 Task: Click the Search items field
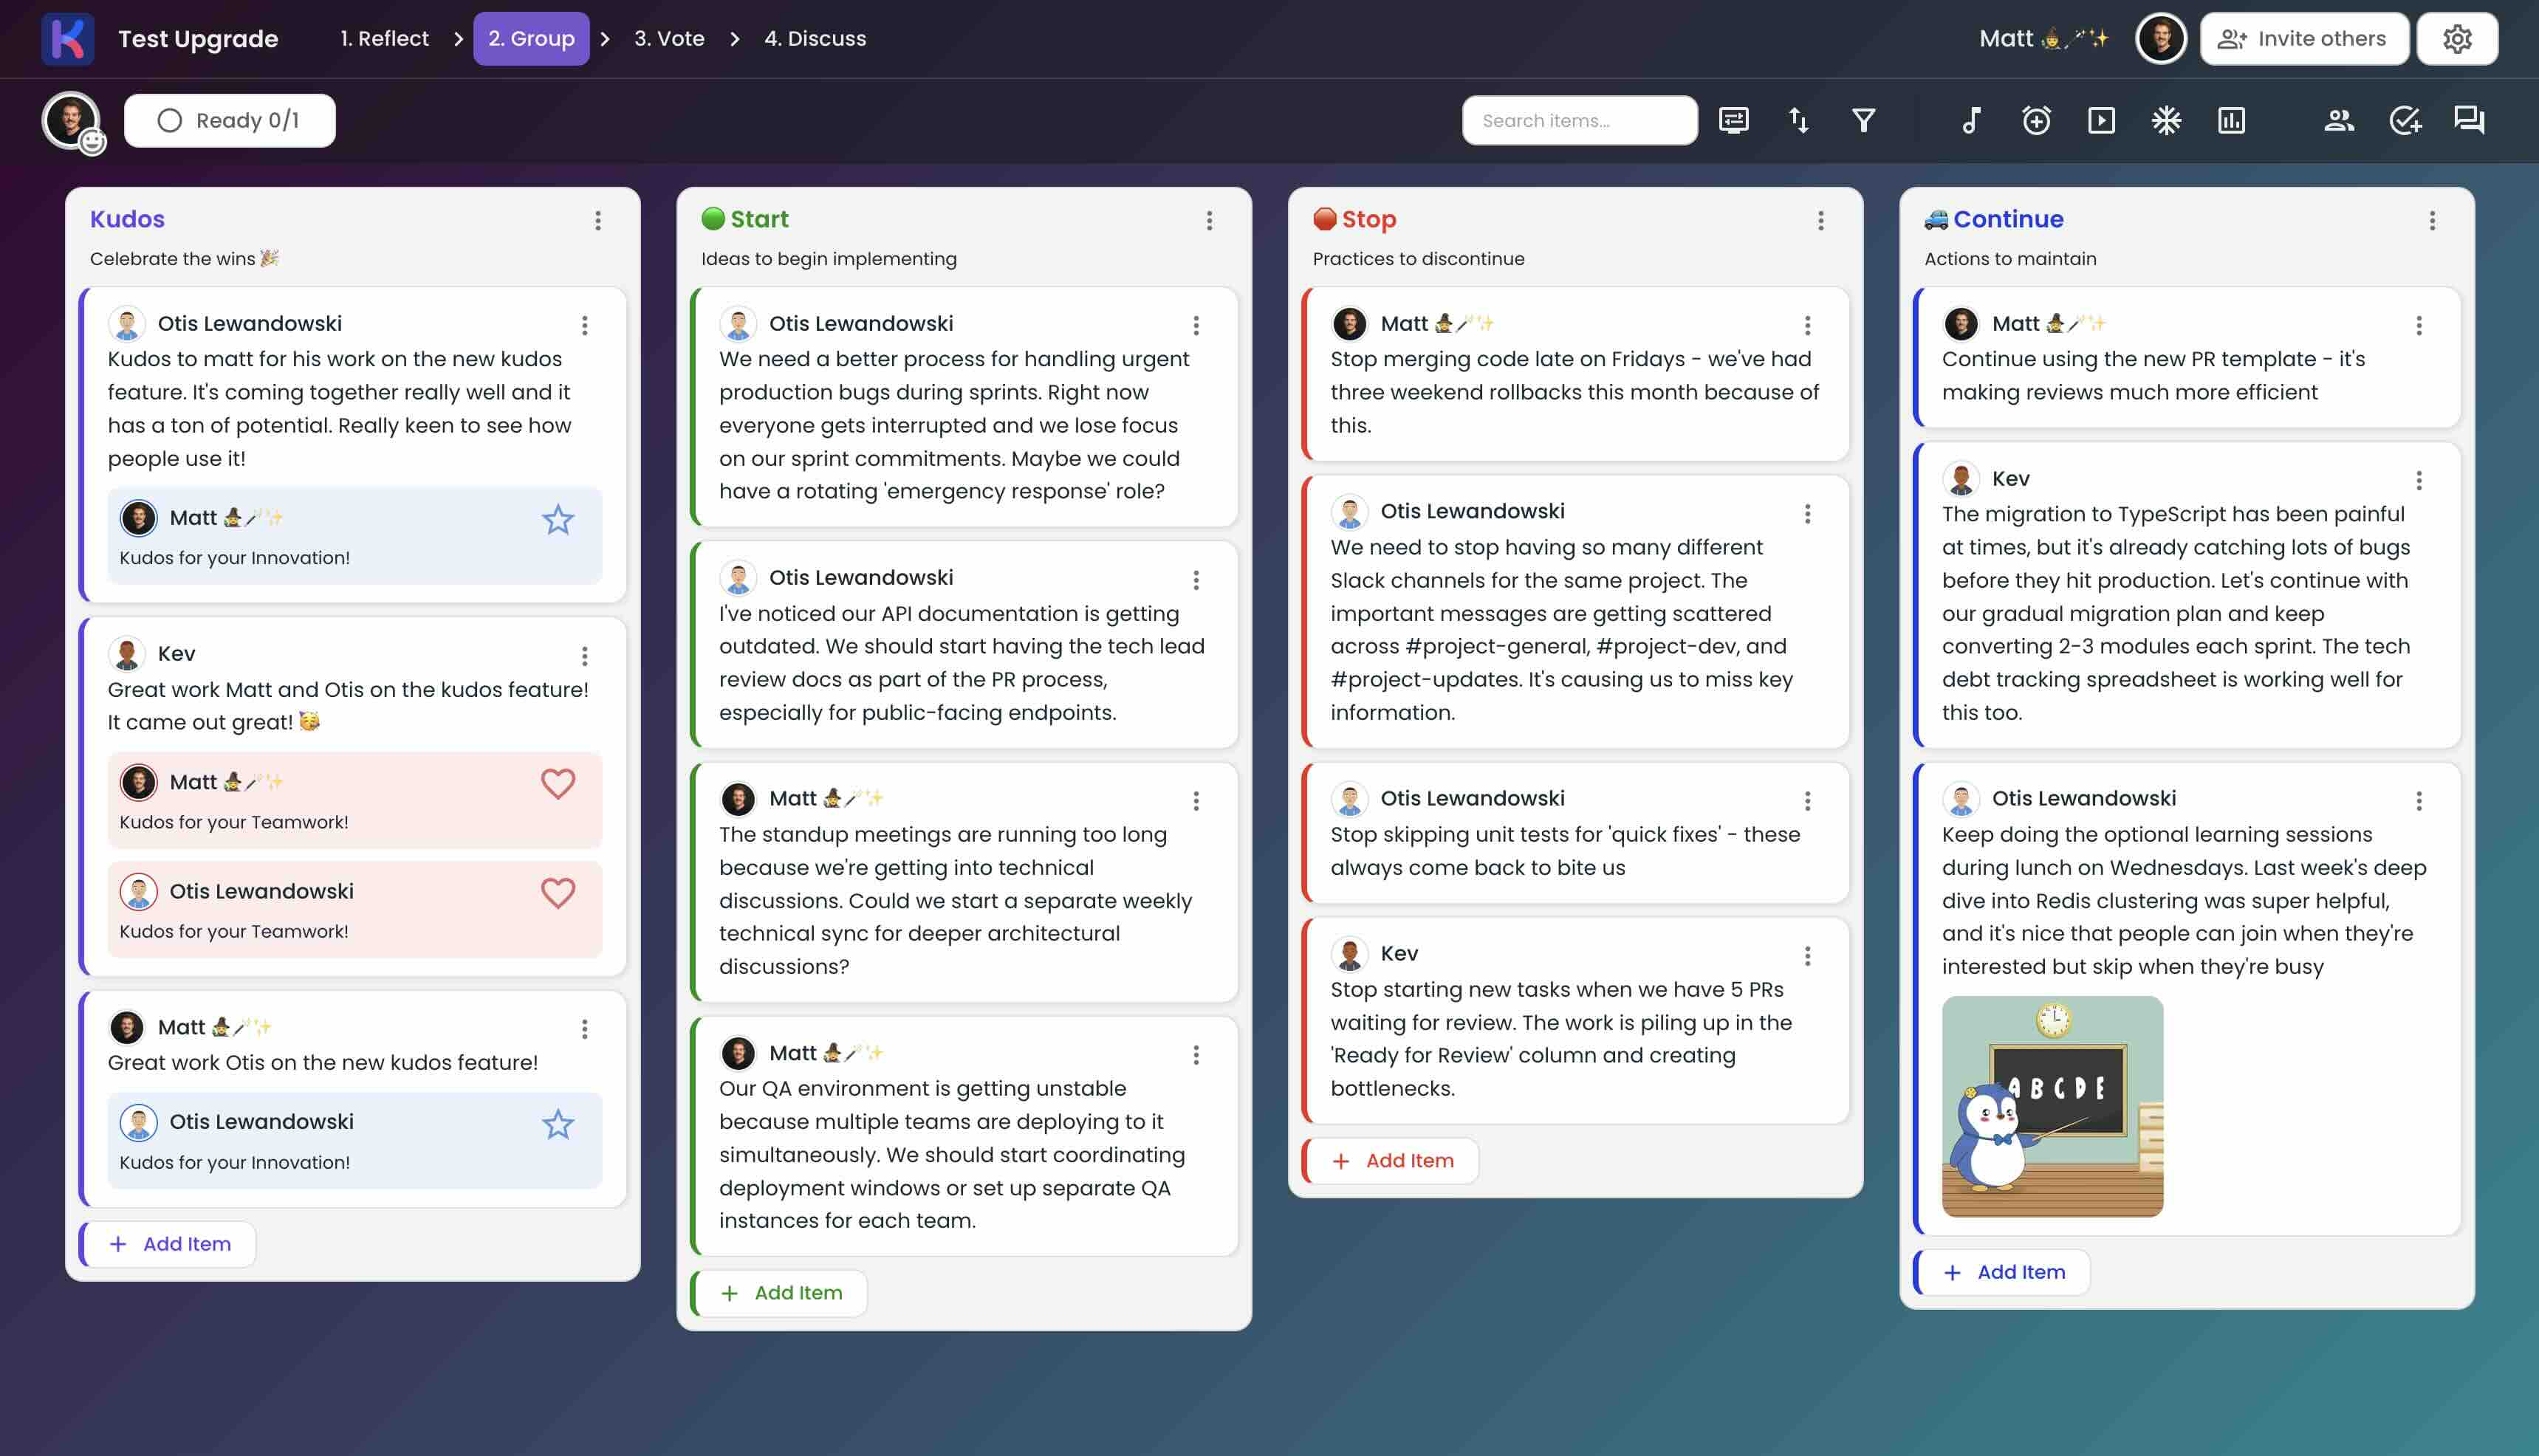tap(1579, 121)
